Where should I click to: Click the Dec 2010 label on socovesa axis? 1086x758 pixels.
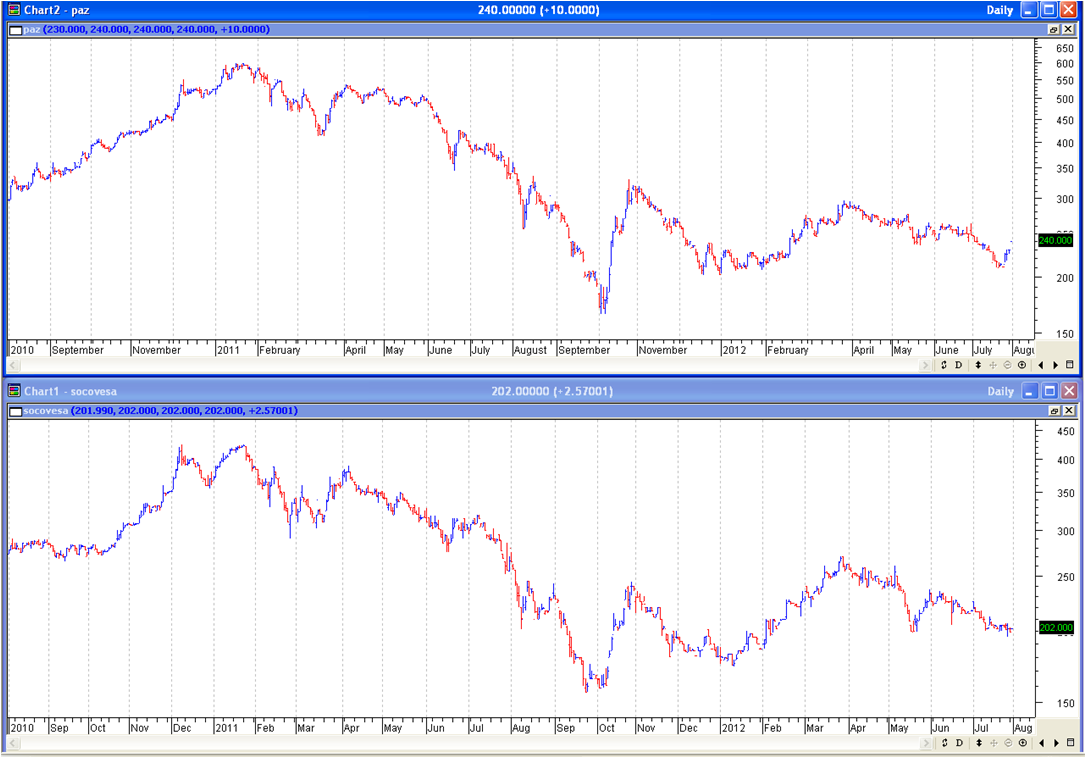tap(182, 728)
